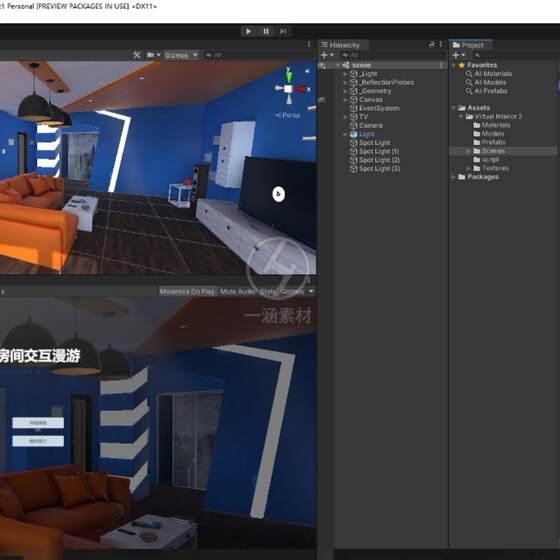Select the _Light object cube icon
The image size is (560, 560).
354,74
